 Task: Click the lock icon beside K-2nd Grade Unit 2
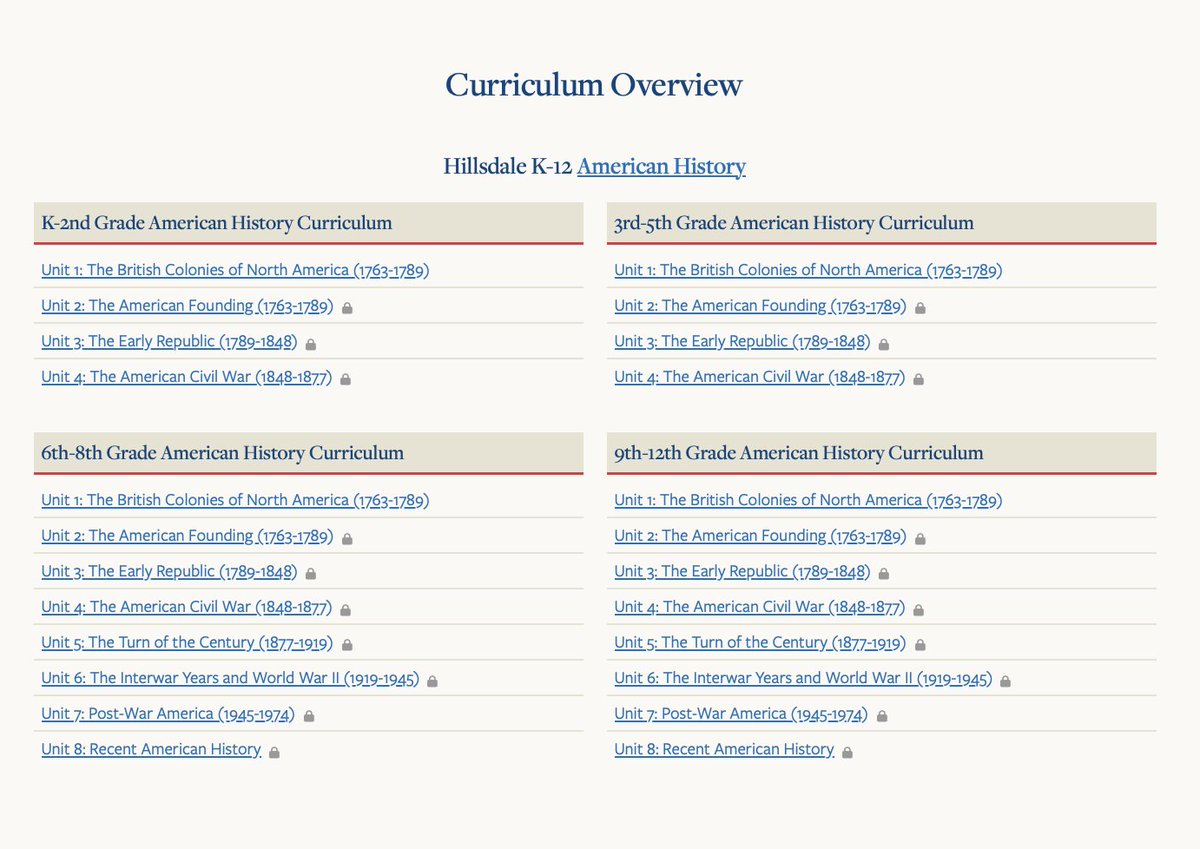pos(347,308)
